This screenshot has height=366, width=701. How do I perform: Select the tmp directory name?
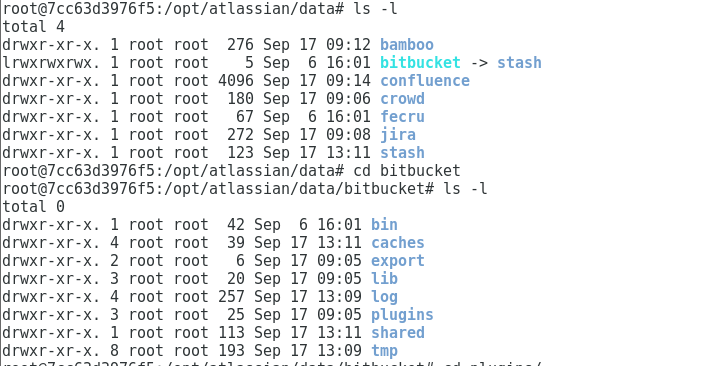[384, 351]
